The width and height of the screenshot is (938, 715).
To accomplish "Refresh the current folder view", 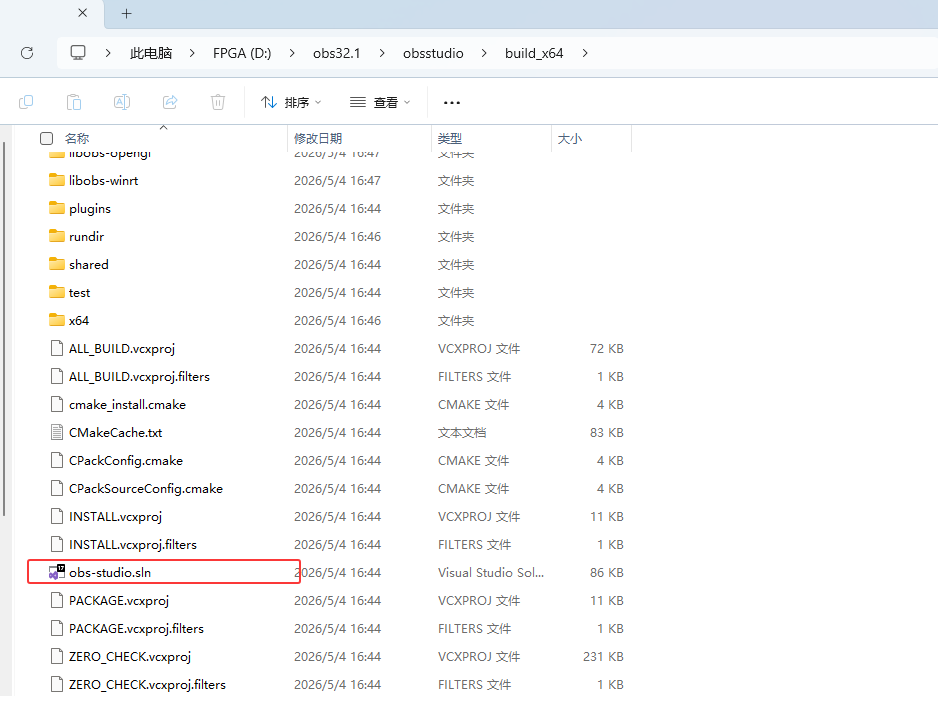I will (27, 53).
